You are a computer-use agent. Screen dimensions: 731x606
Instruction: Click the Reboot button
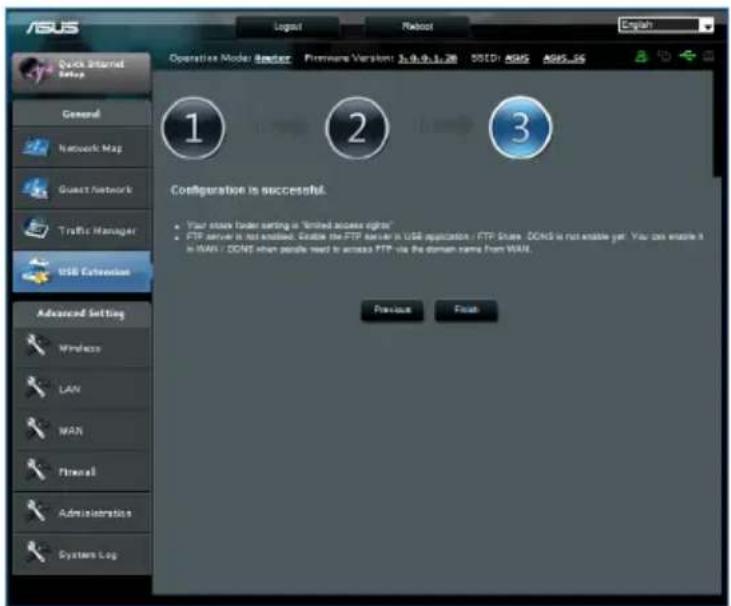(x=417, y=27)
